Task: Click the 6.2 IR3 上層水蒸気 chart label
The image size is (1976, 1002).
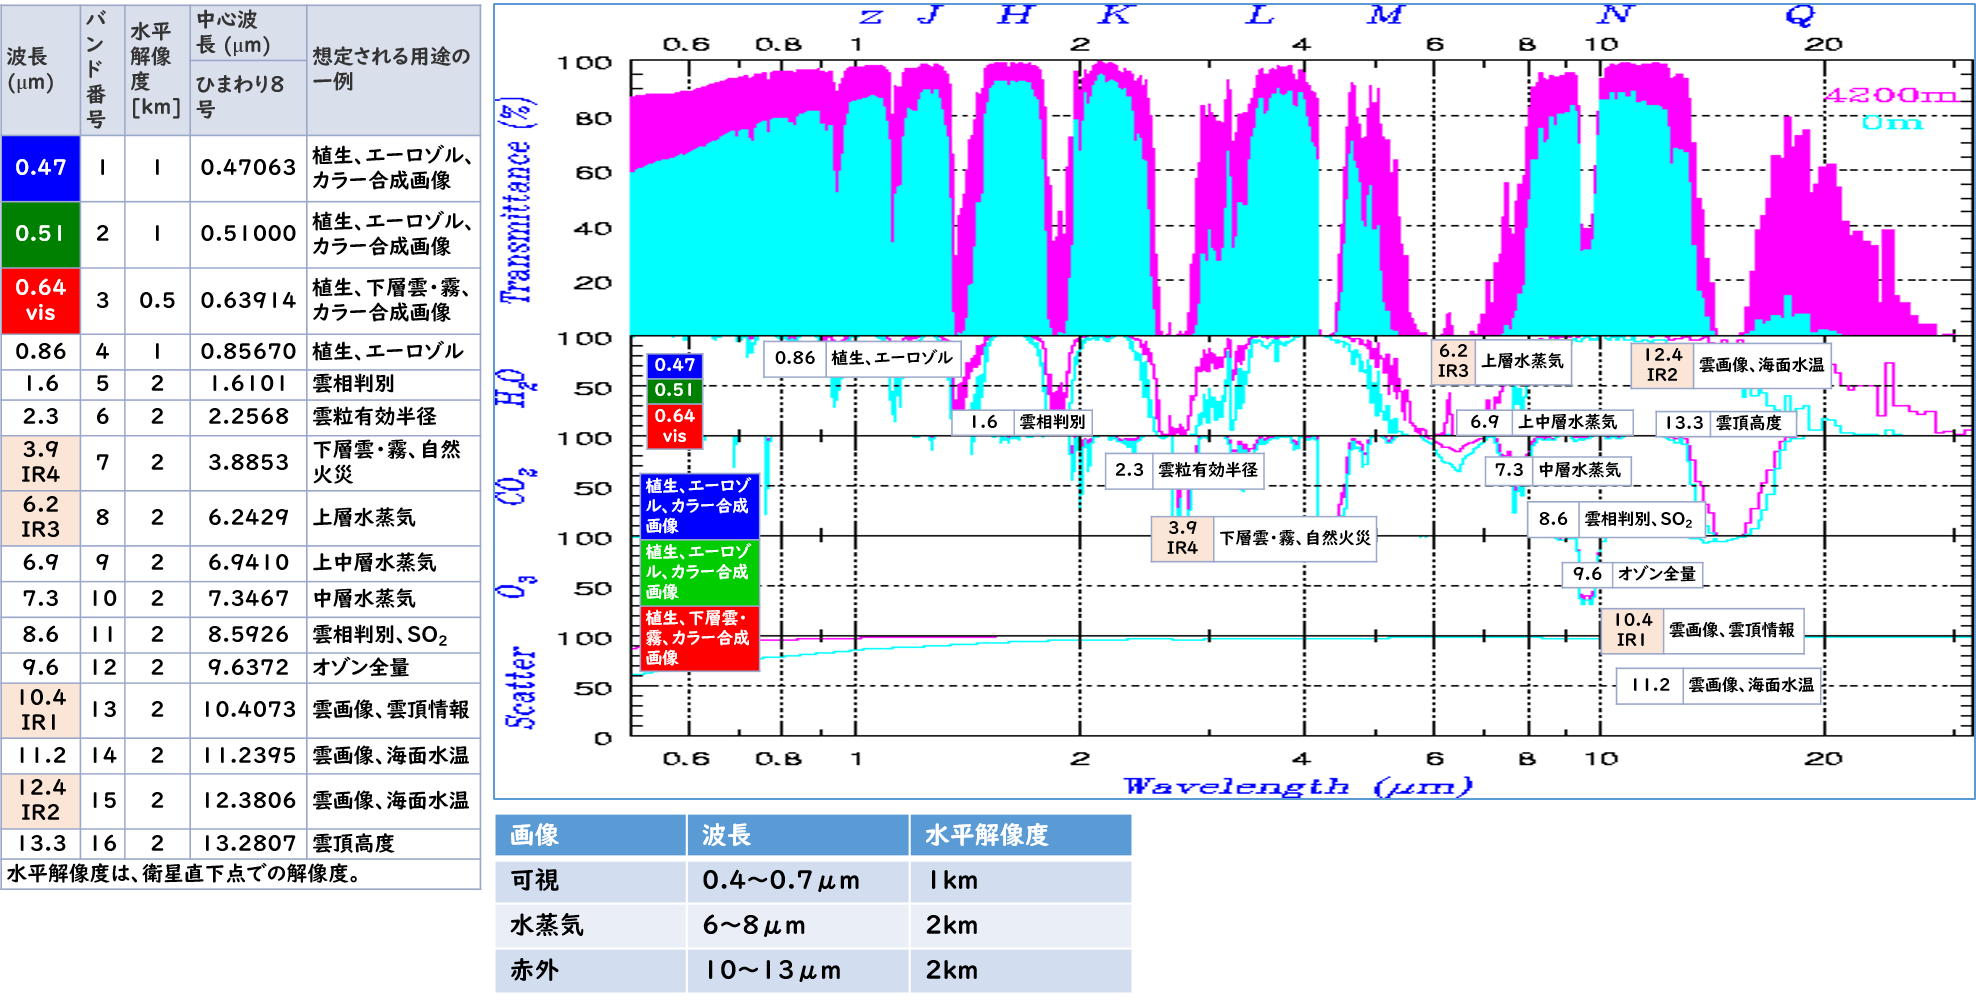Action: [x=1500, y=362]
